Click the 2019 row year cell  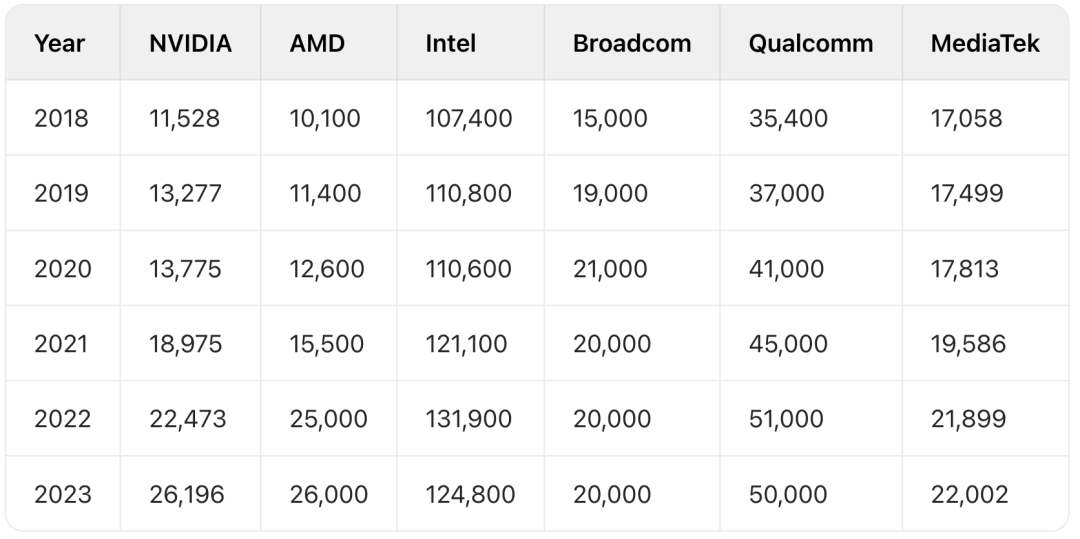[x=61, y=193]
